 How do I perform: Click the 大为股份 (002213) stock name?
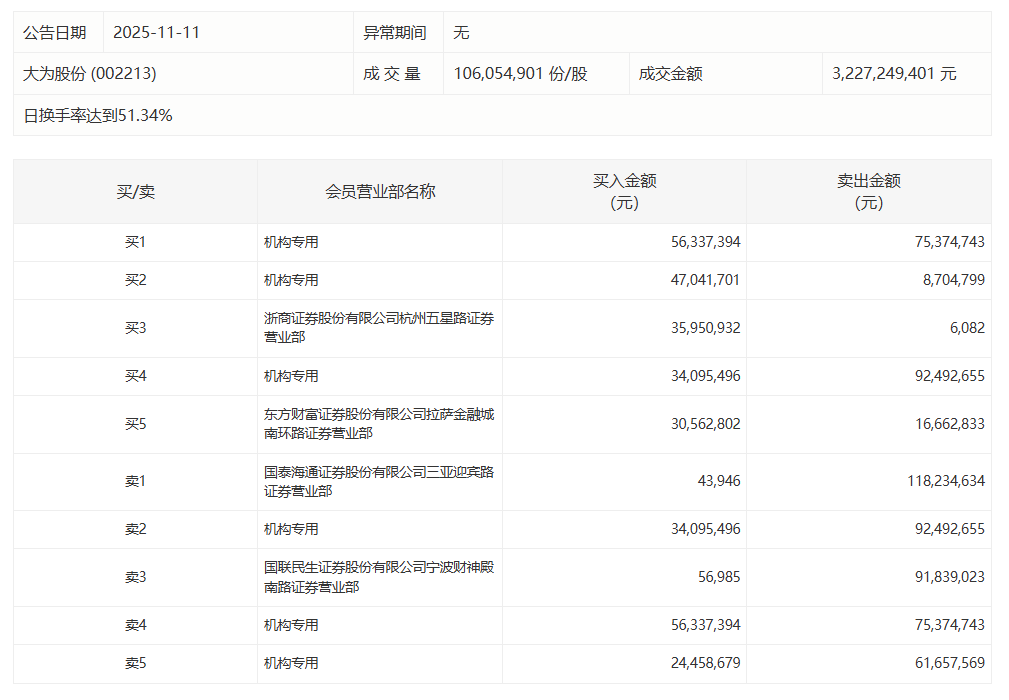pos(90,74)
